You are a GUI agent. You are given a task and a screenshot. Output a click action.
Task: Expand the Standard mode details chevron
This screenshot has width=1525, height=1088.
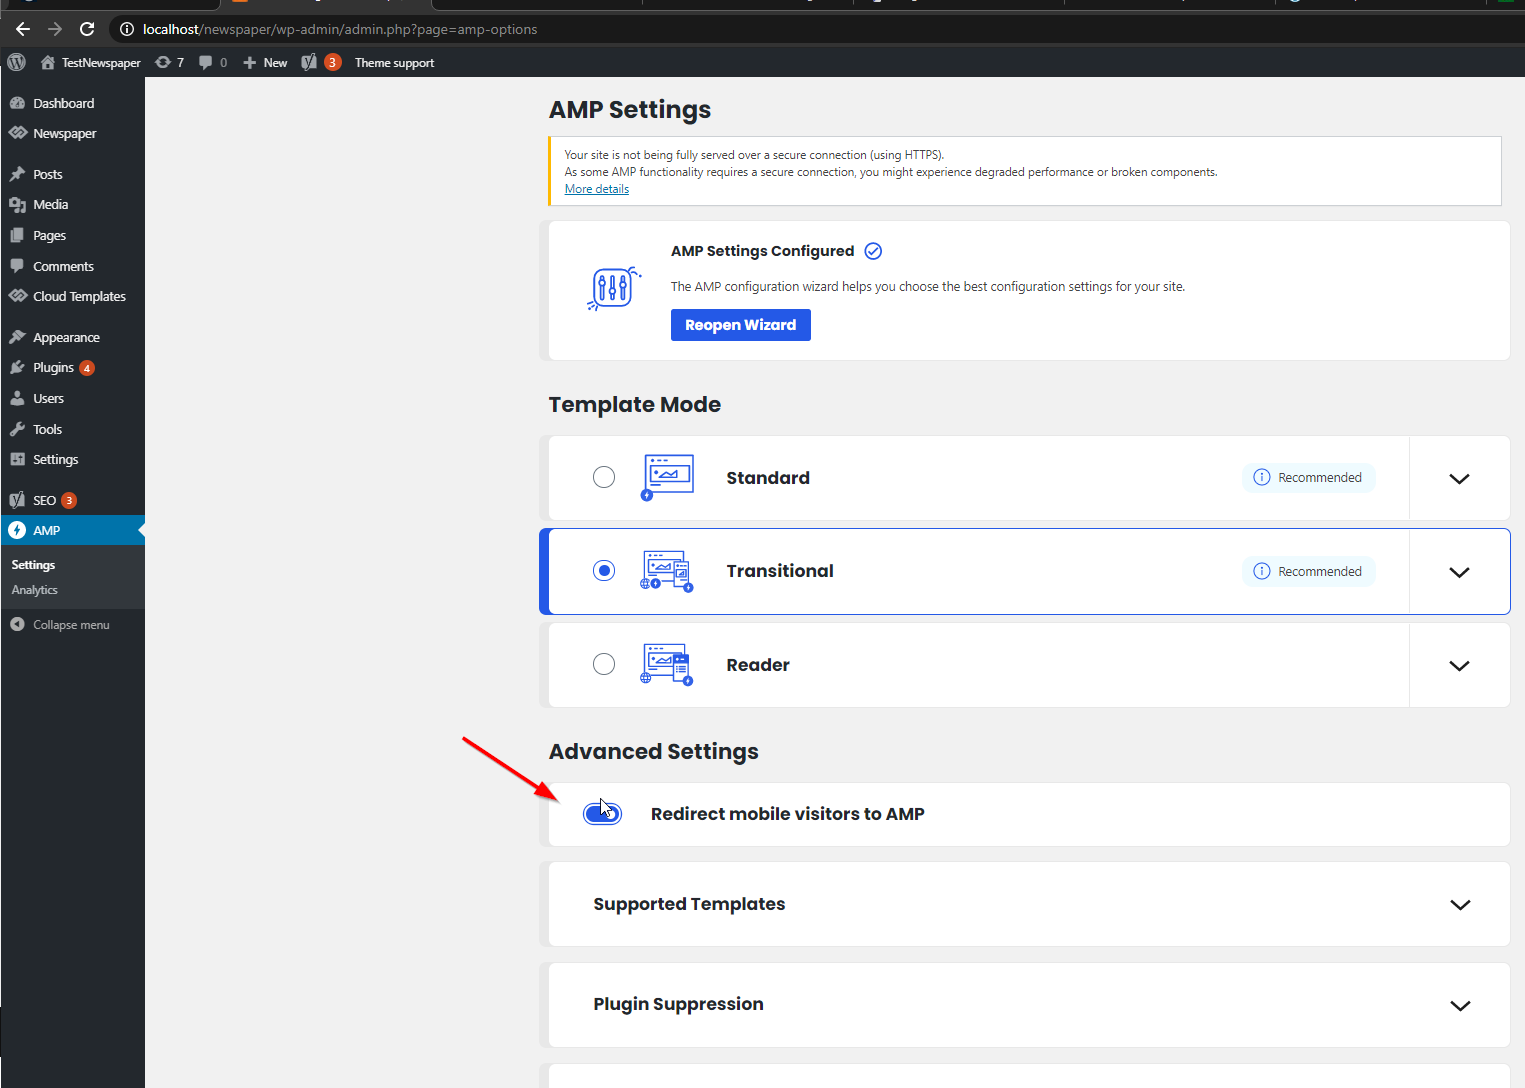(1459, 478)
